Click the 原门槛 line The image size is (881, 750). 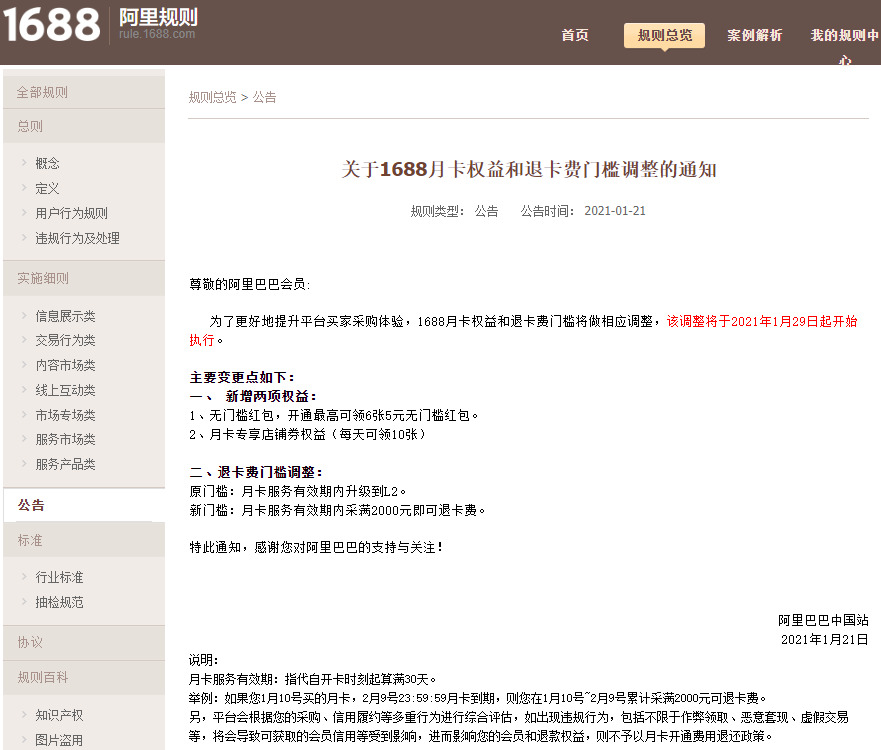click(x=298, y=492)
